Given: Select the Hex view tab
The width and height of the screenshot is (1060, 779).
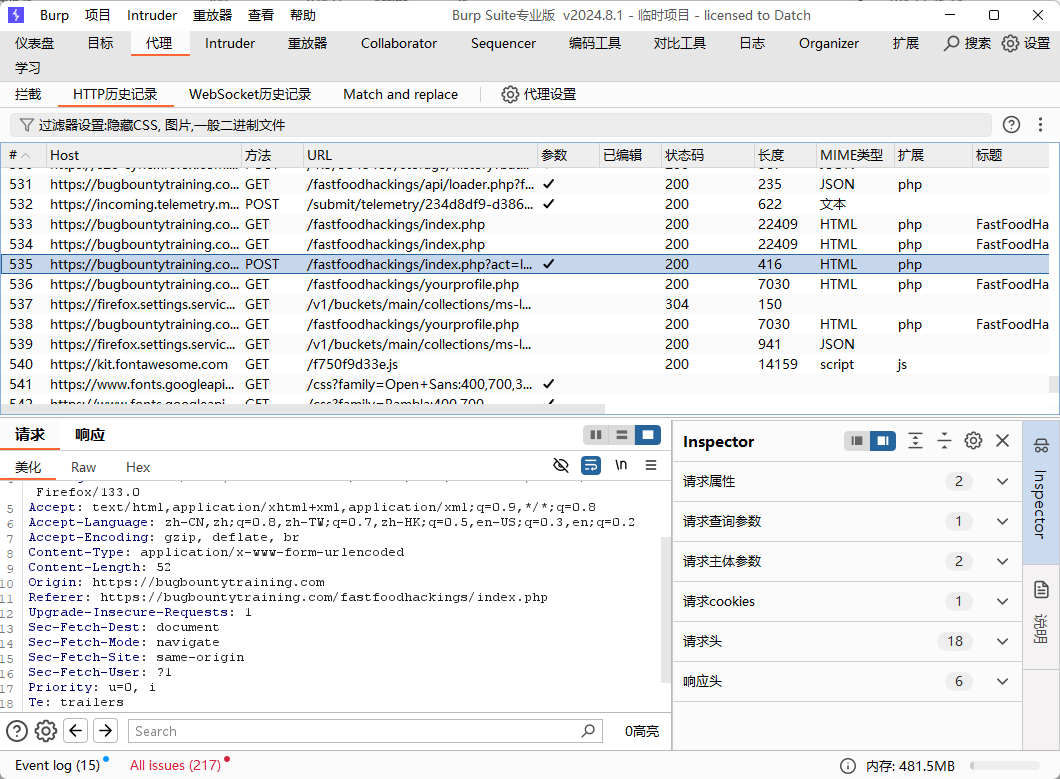Looking at the screenshot, I should pyautogui.click(x=138, y=467).
